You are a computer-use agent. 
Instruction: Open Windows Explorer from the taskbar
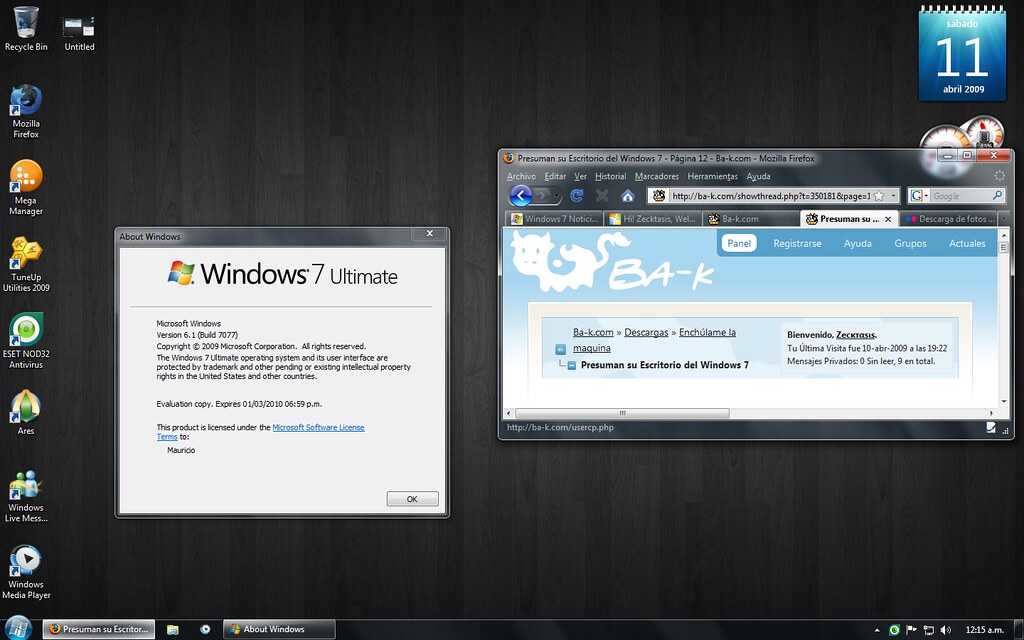pyautogui.click(x=172, y=630)
